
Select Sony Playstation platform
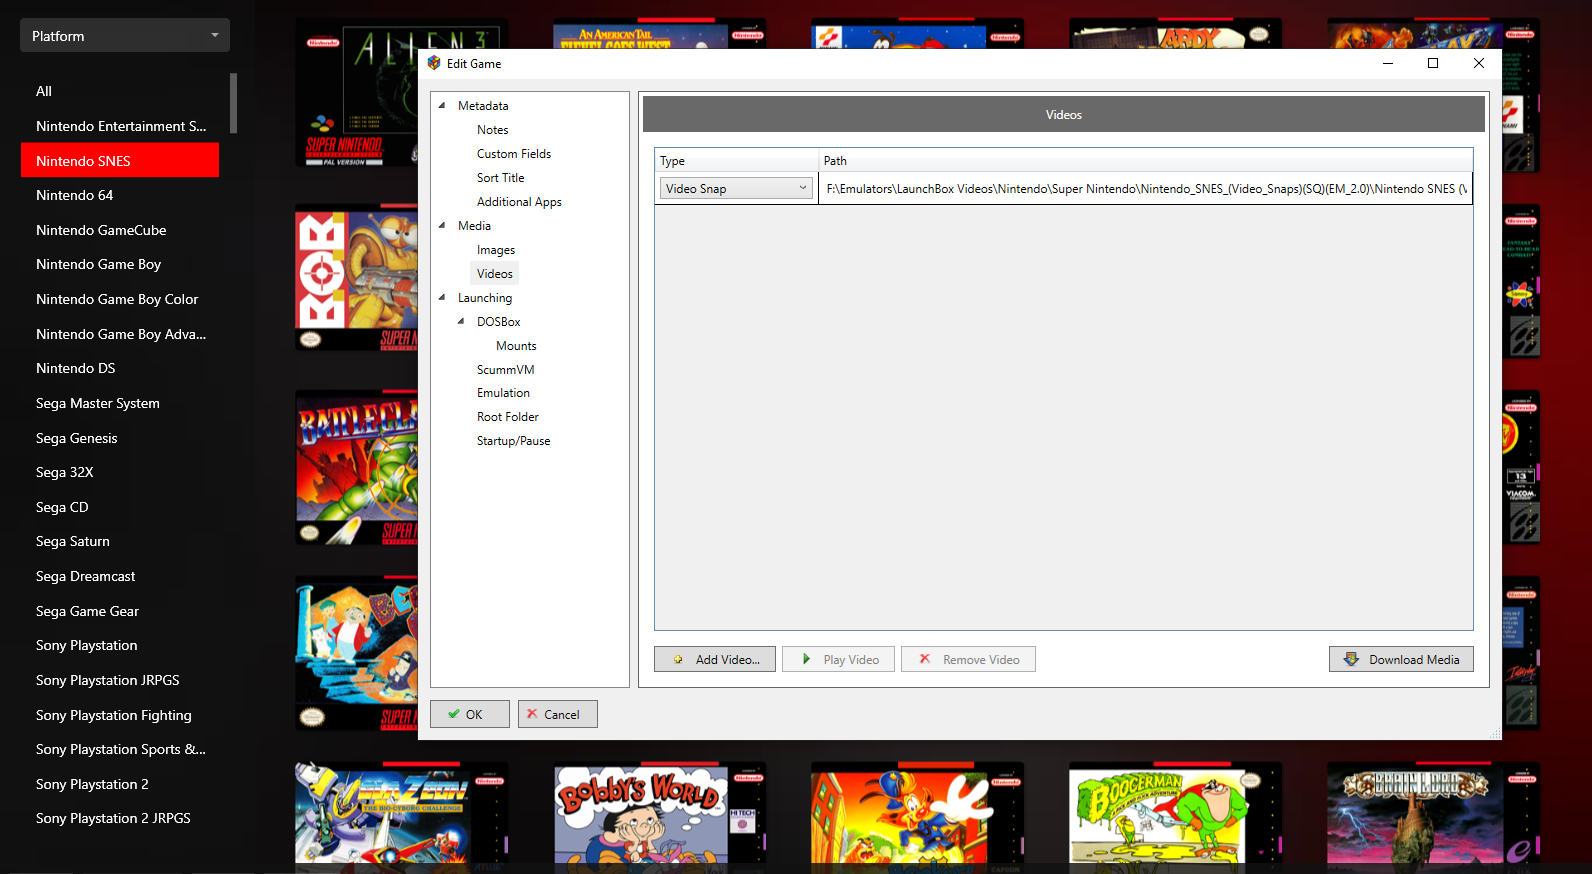120,645
